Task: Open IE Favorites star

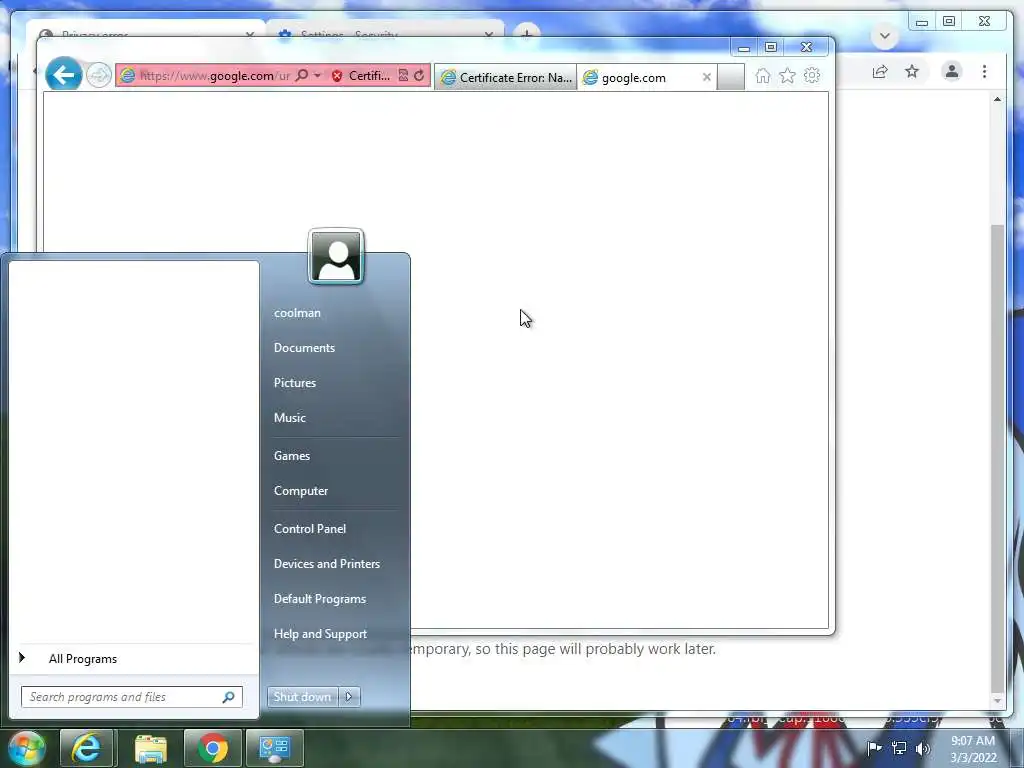Action: (788, 76)
